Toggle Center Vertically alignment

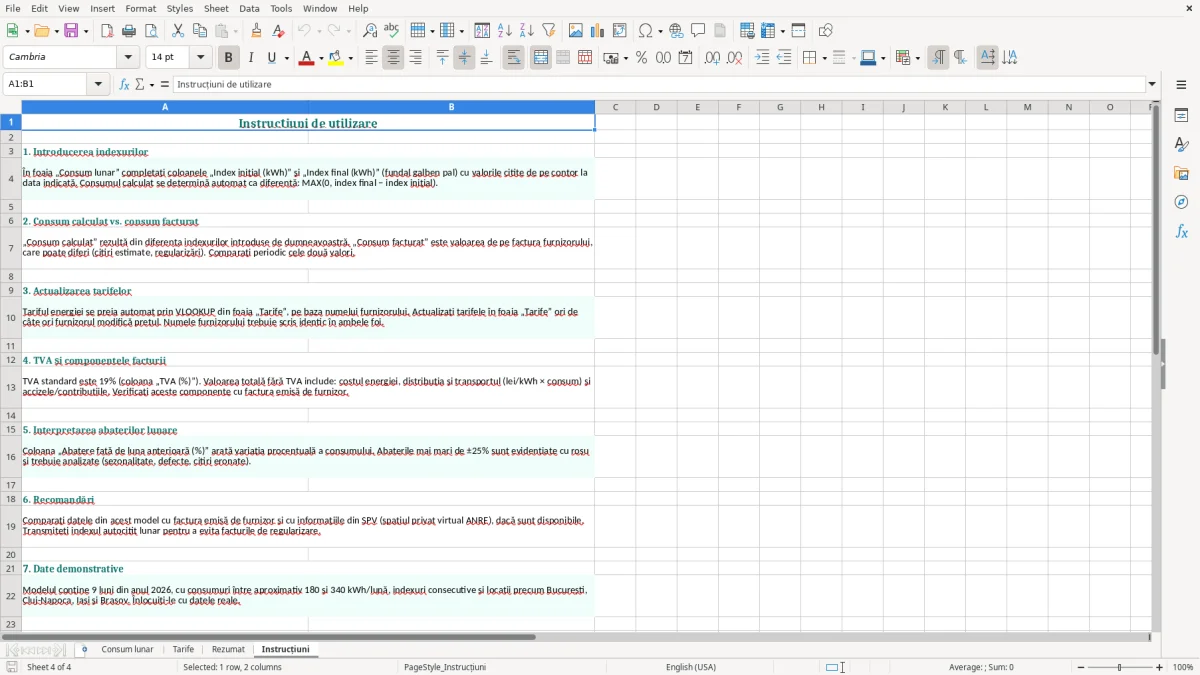click(464, 58)
